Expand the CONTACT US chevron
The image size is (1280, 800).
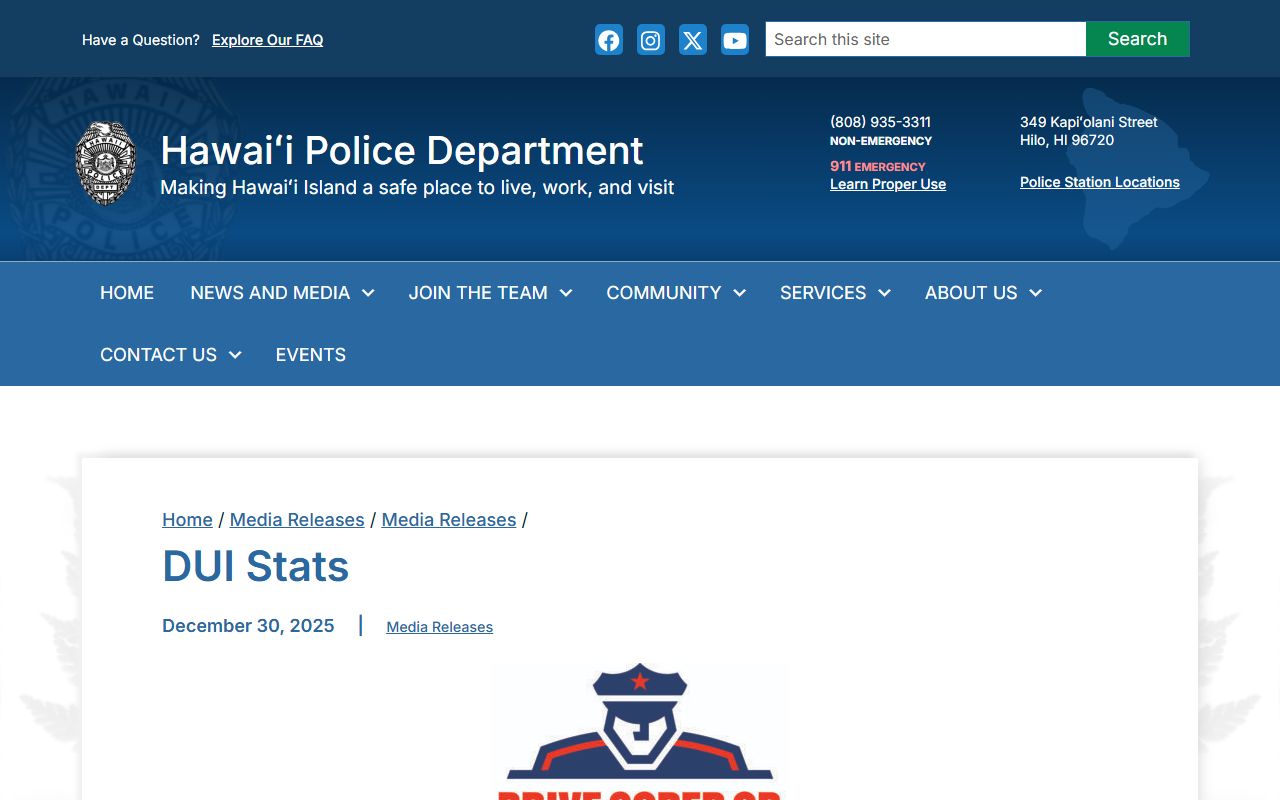pos(235,355)
